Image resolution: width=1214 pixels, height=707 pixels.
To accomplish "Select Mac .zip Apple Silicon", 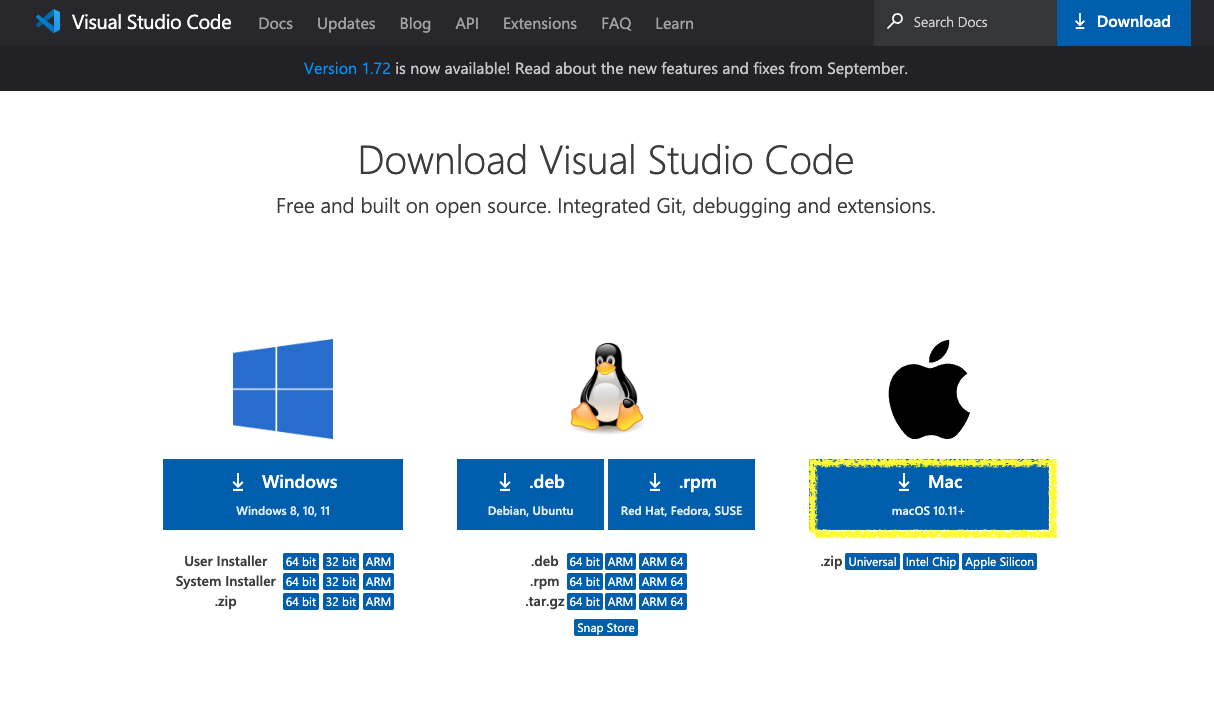I will click(x=1000, y=562).
